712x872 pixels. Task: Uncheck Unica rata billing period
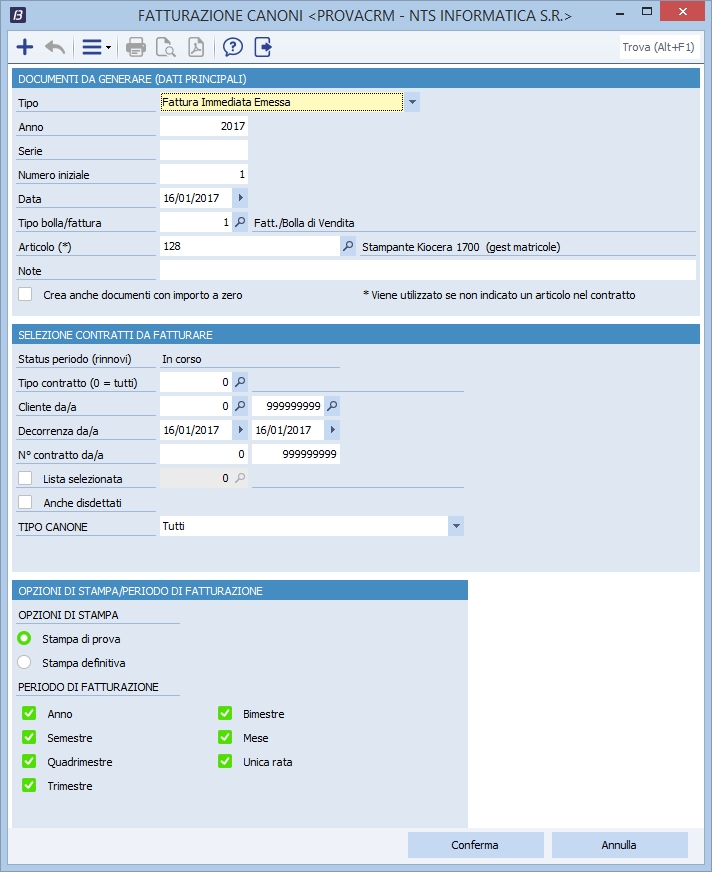[x=225, y=761]
